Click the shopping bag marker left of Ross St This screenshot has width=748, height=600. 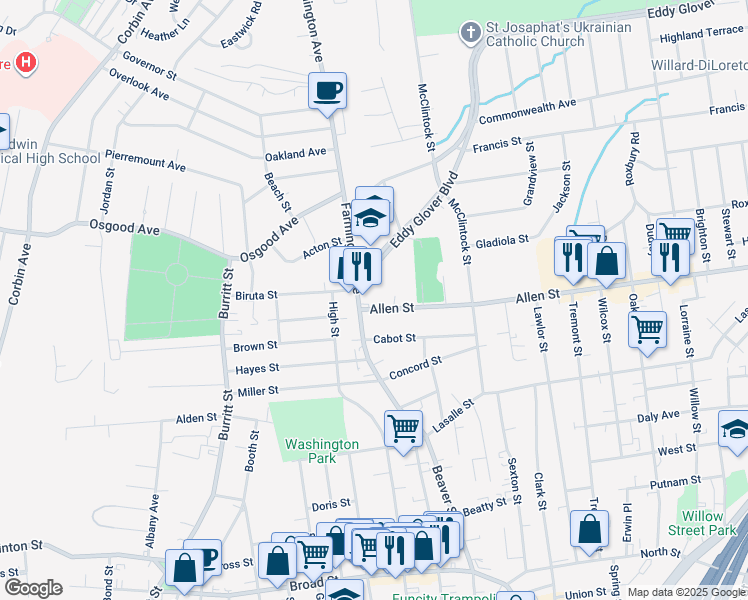(x=185, y=568)
